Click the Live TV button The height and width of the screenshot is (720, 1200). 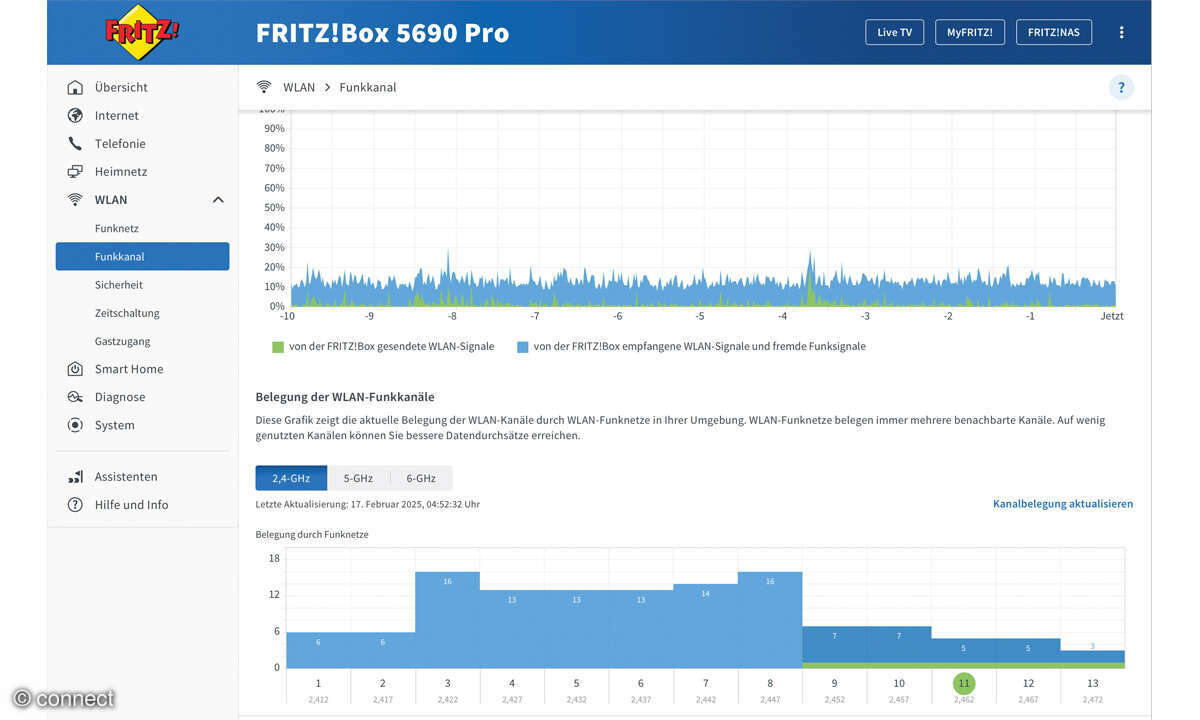pyautogui.click(x=894, y=32)
